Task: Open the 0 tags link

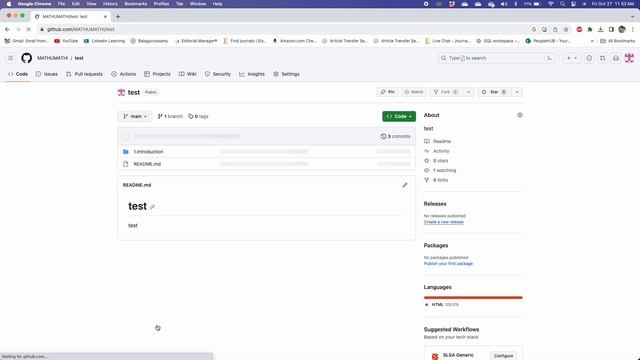Action: 198,116
